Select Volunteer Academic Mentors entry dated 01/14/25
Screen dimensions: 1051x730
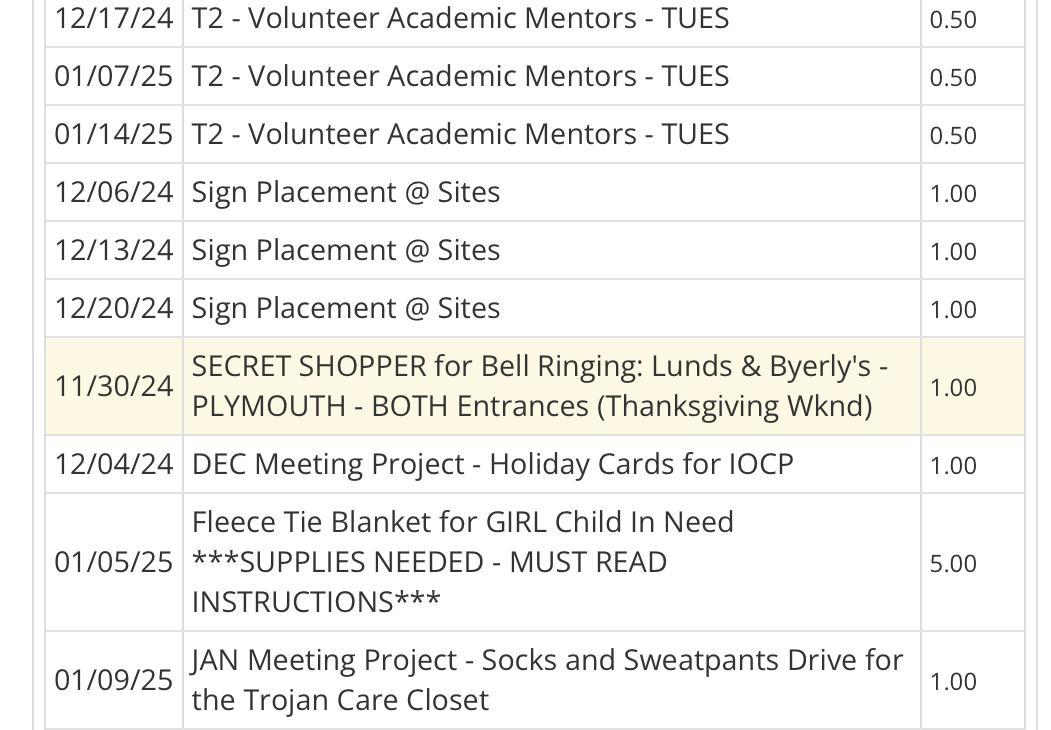click(460, 135)
